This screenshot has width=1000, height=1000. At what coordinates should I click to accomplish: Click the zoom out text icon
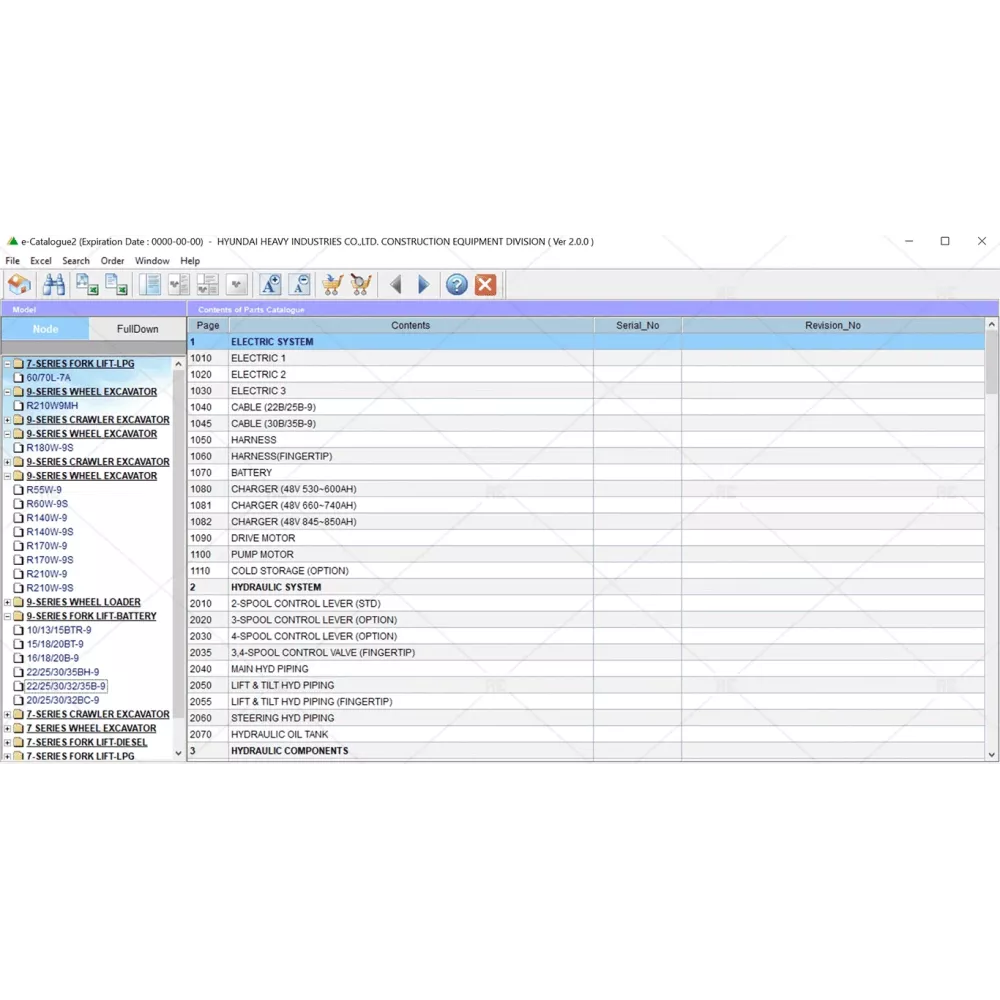(299, 285)
